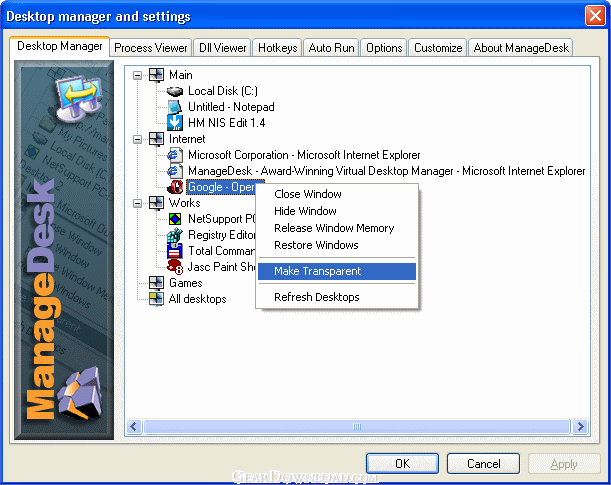Open the Dll Viewer tab
The image size is (611, 485).
(222, 48)
